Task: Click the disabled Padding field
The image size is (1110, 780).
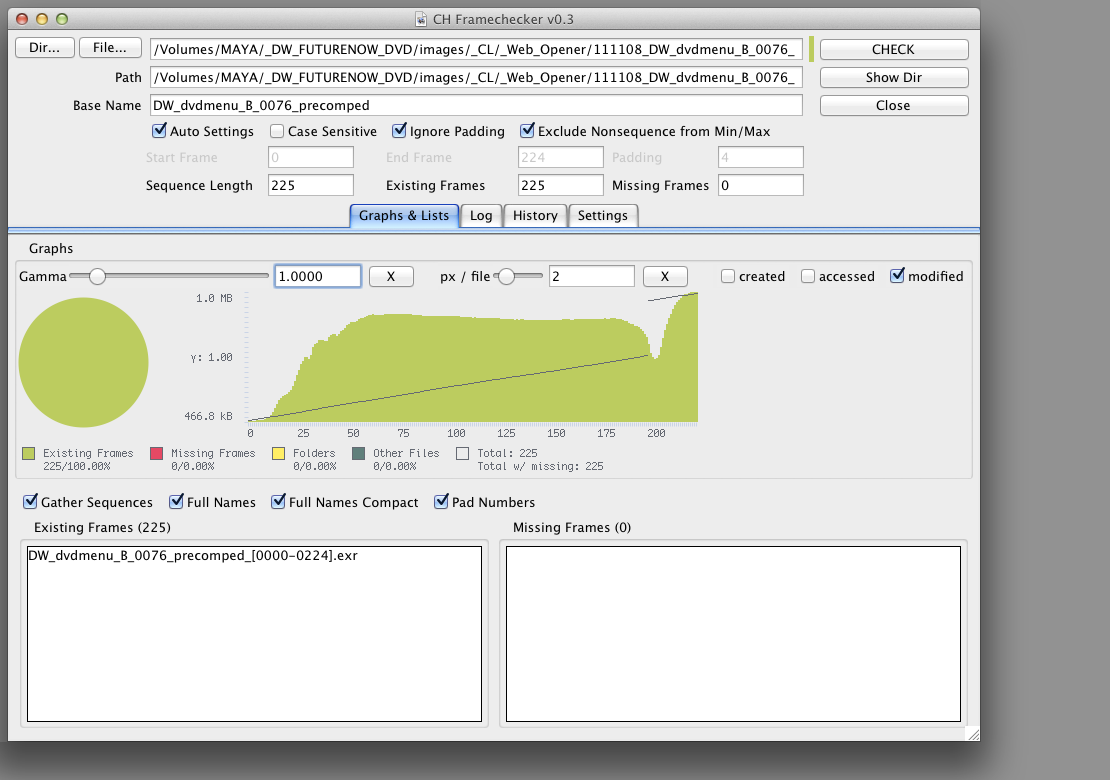Action: click(x=761, y=157)
